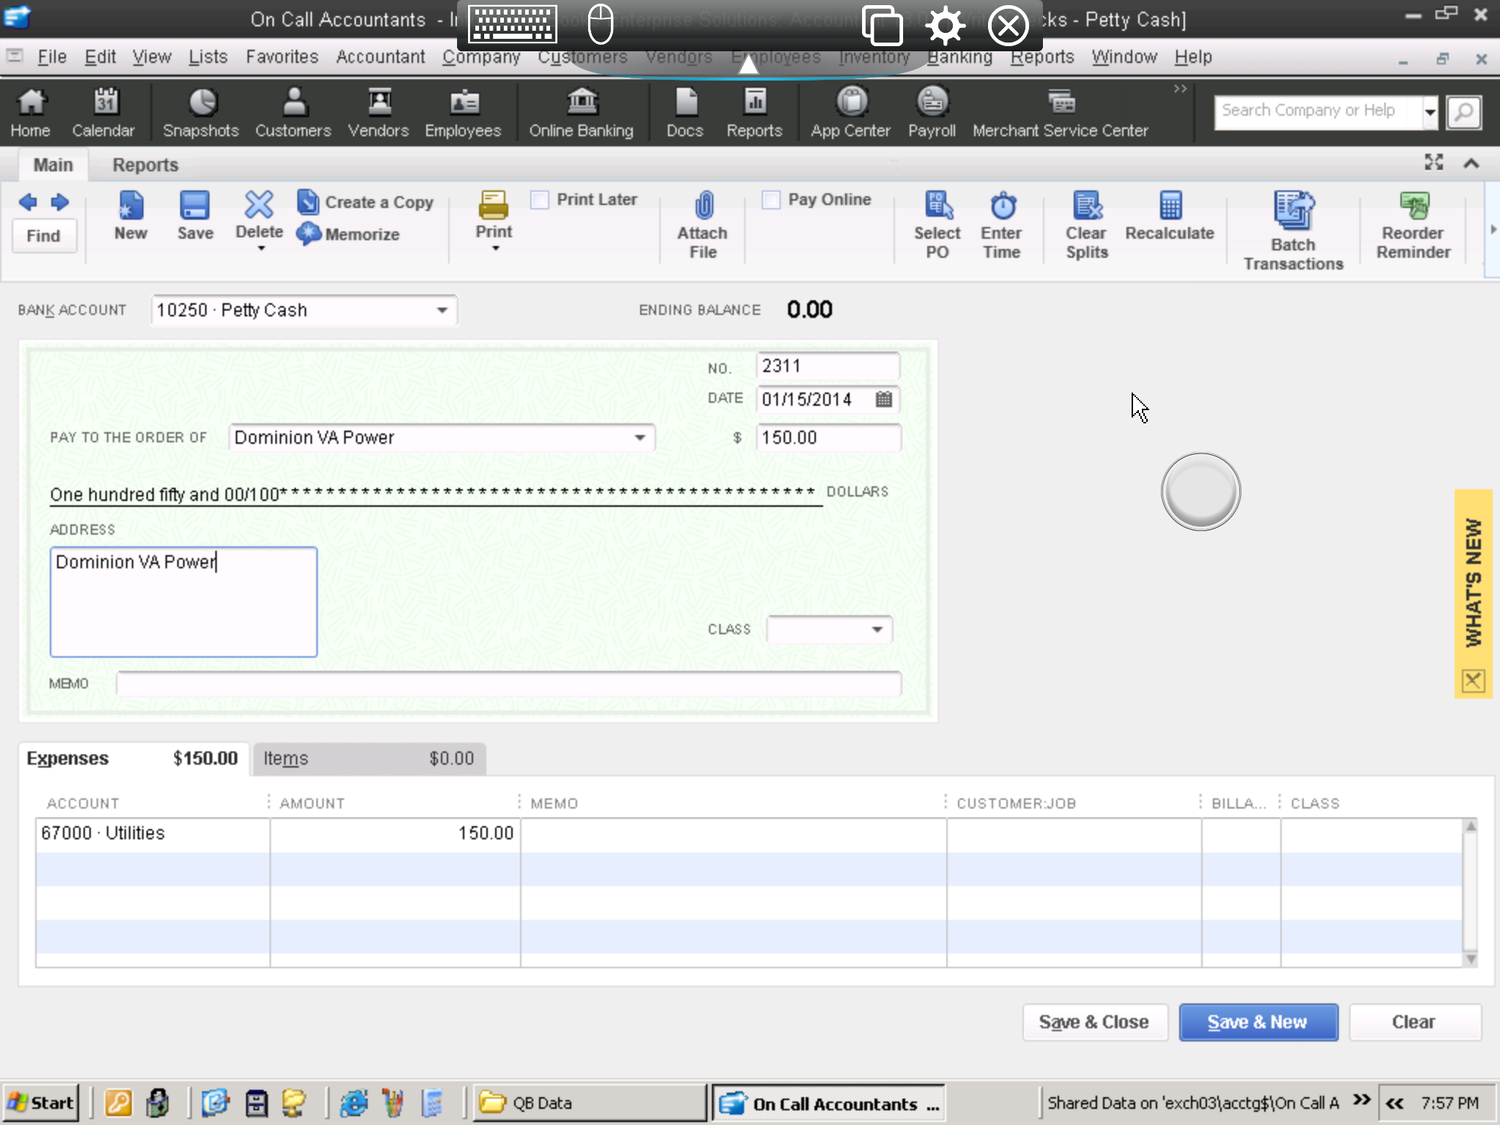Screen dimensions: 1500x1125
Task: Click the Clear button
Action: point(1414,1022)
